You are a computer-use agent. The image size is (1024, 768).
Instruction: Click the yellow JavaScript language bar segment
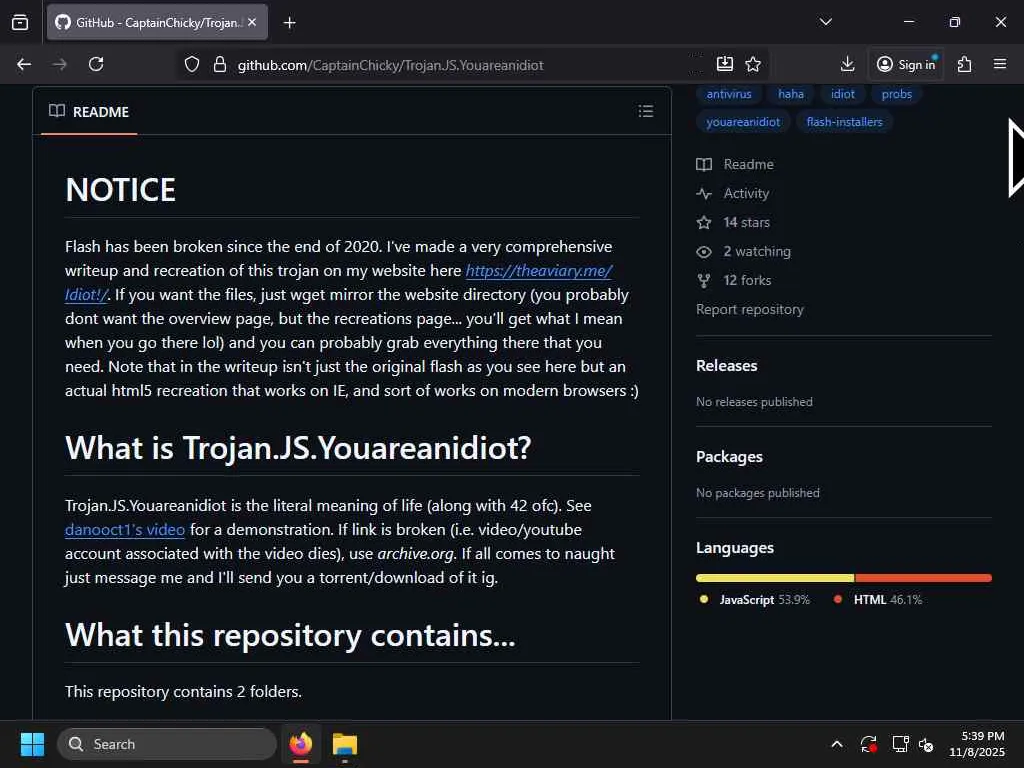click(x=775, y=578)
